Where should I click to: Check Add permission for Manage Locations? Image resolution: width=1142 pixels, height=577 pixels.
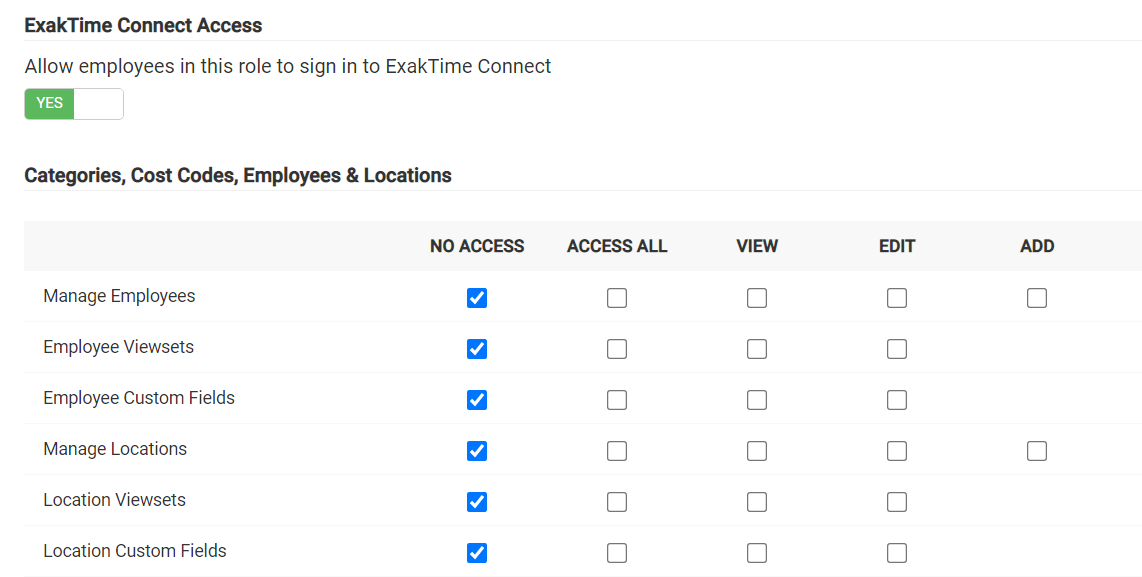point(1037,451)
